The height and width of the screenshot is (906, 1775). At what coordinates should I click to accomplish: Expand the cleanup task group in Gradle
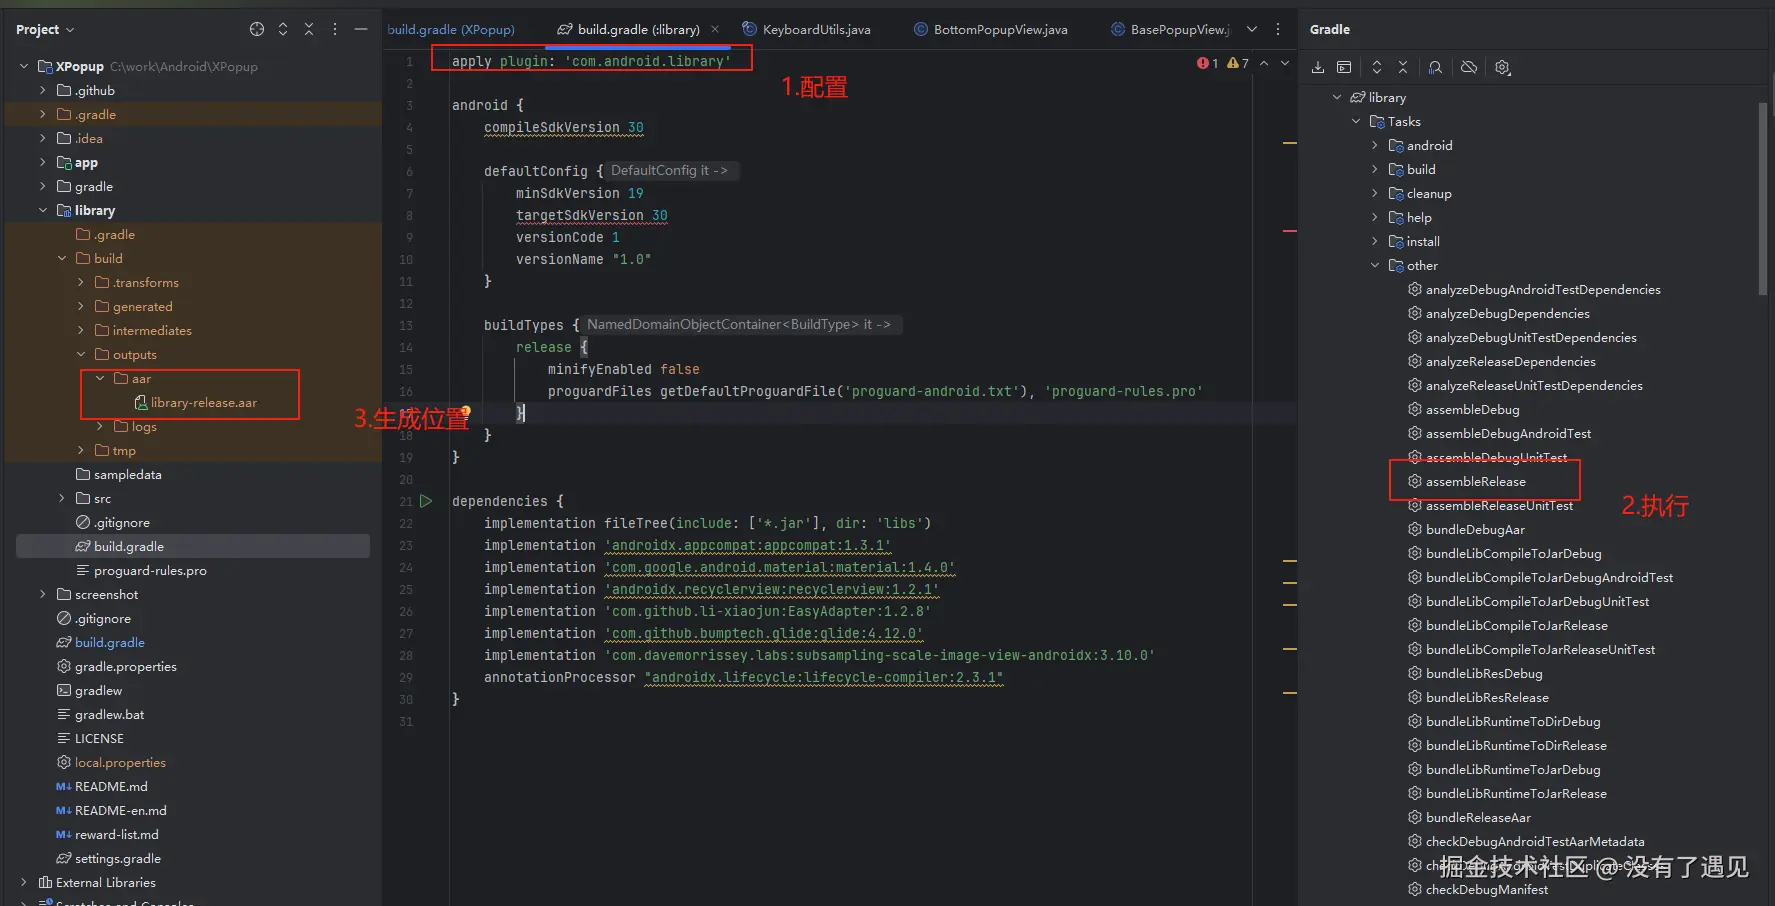(1375, 193)
